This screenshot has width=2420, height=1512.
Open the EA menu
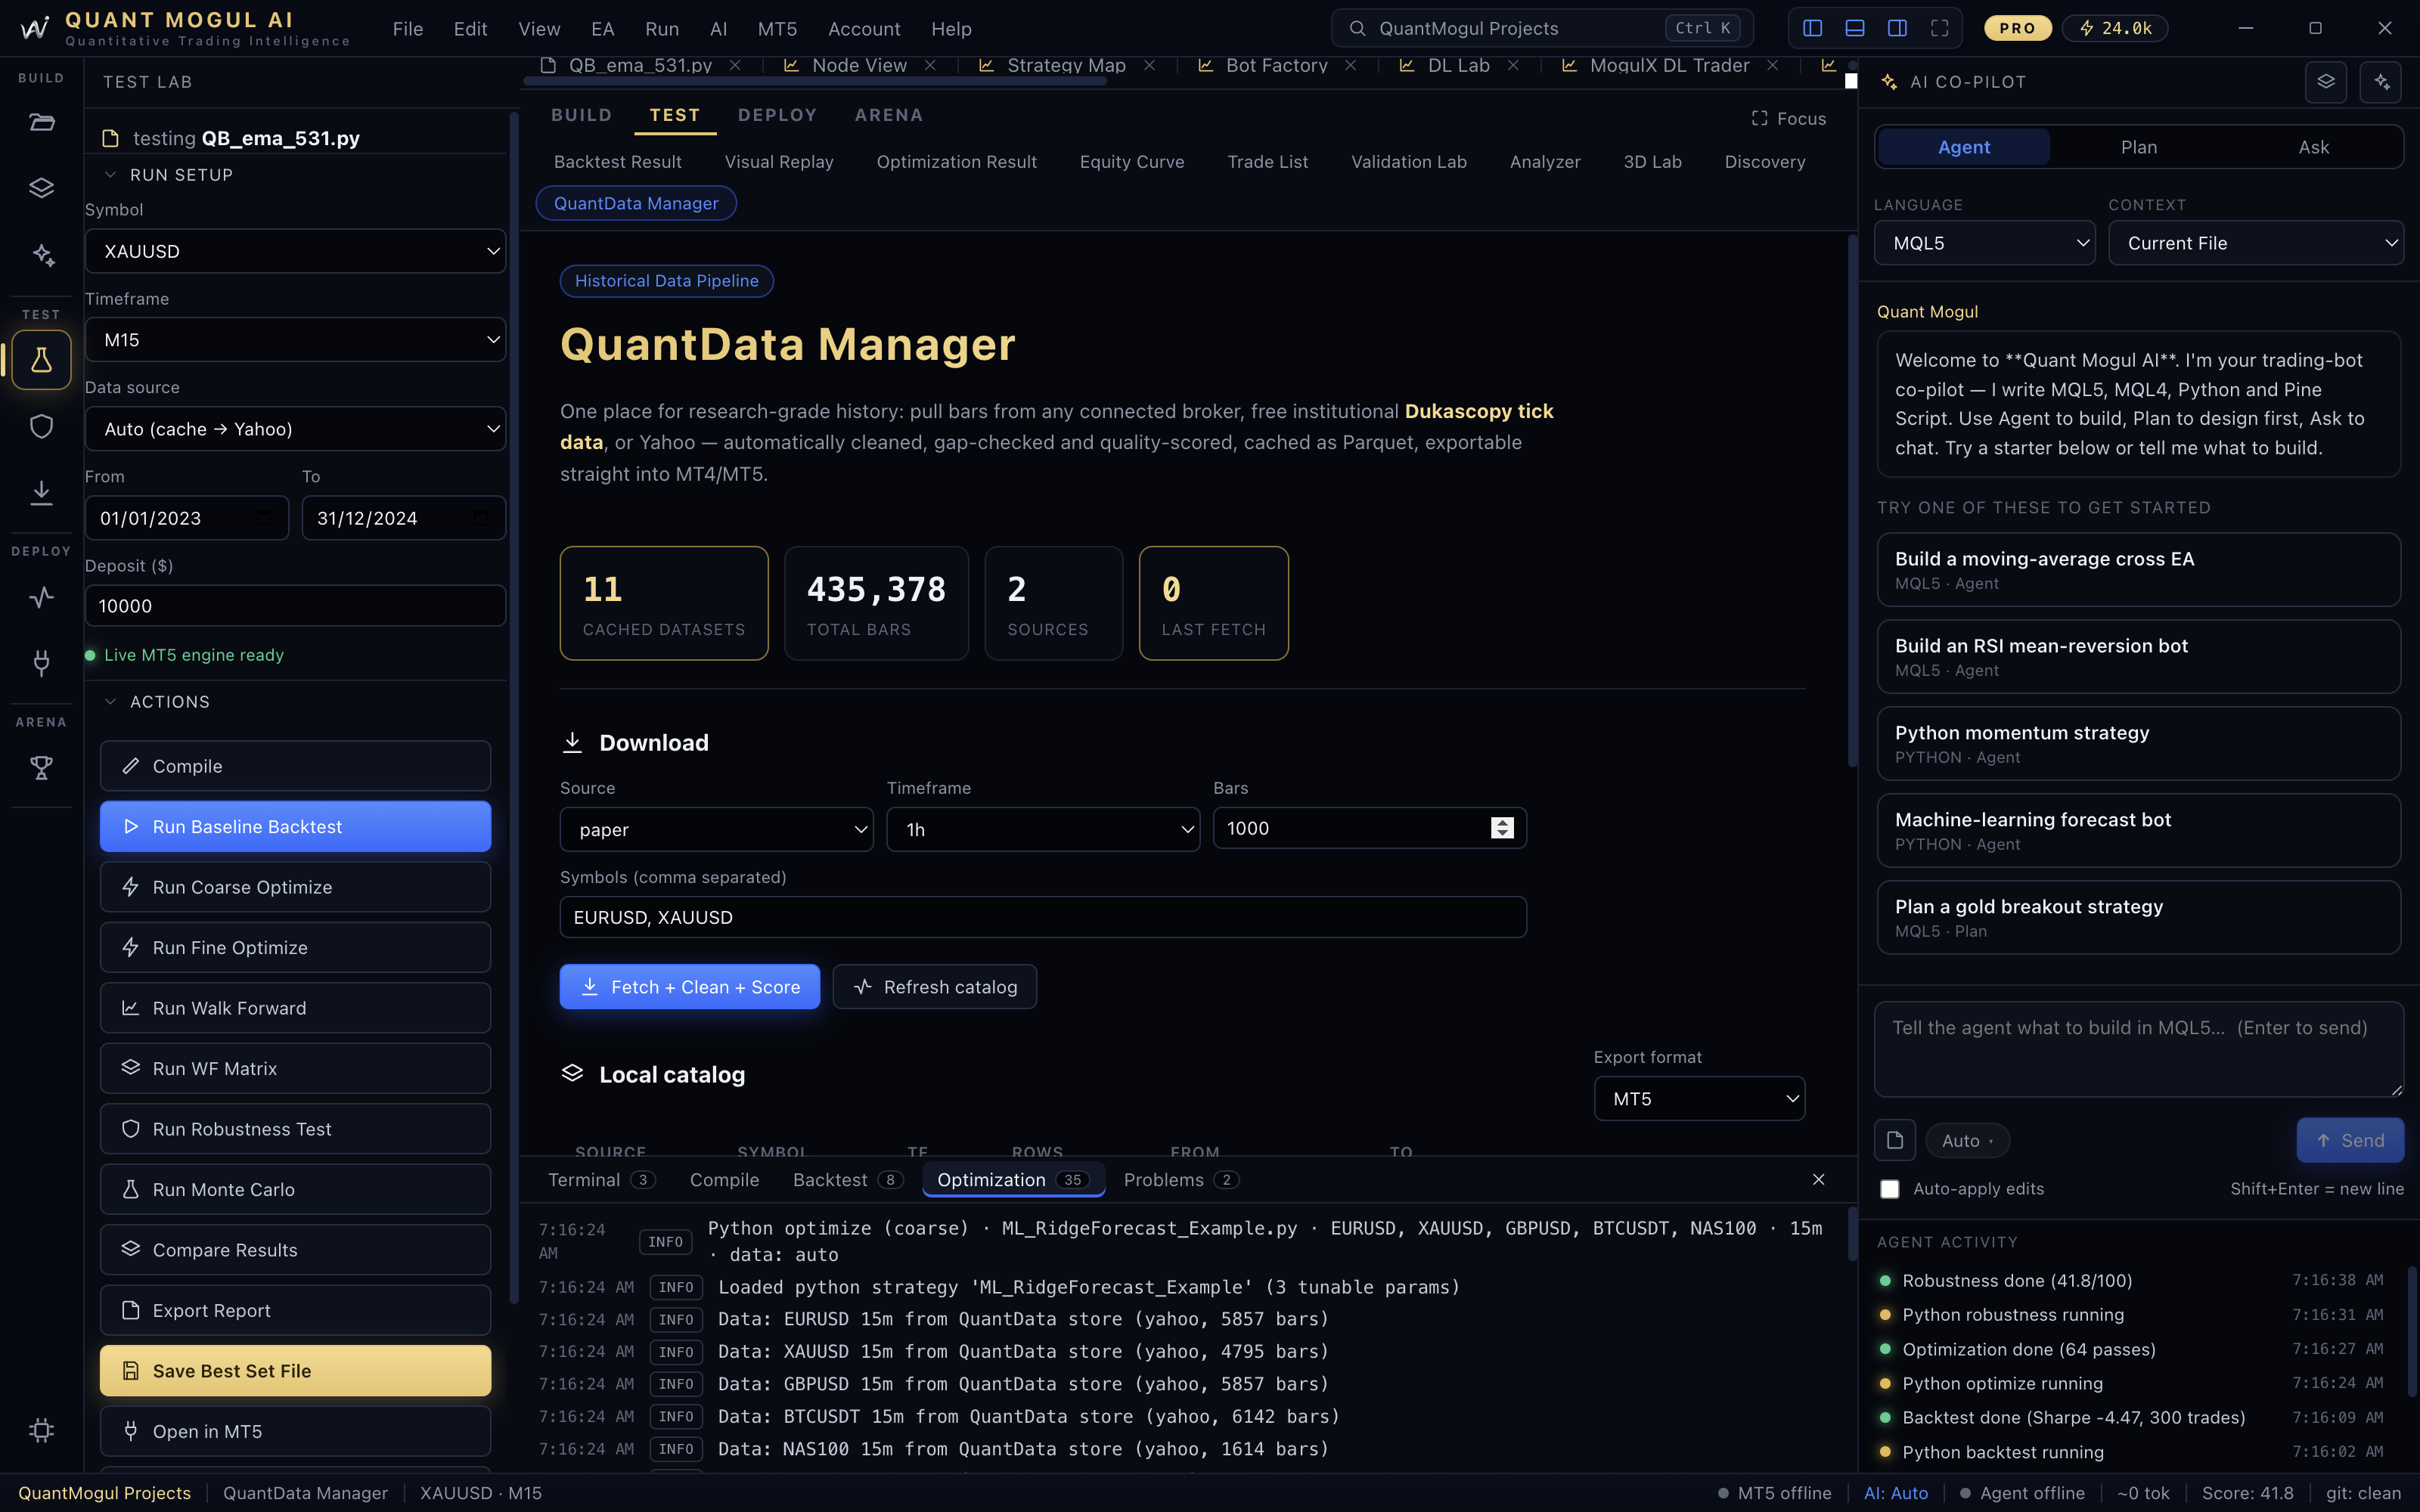pyautogui.click(x=603, y=29)
